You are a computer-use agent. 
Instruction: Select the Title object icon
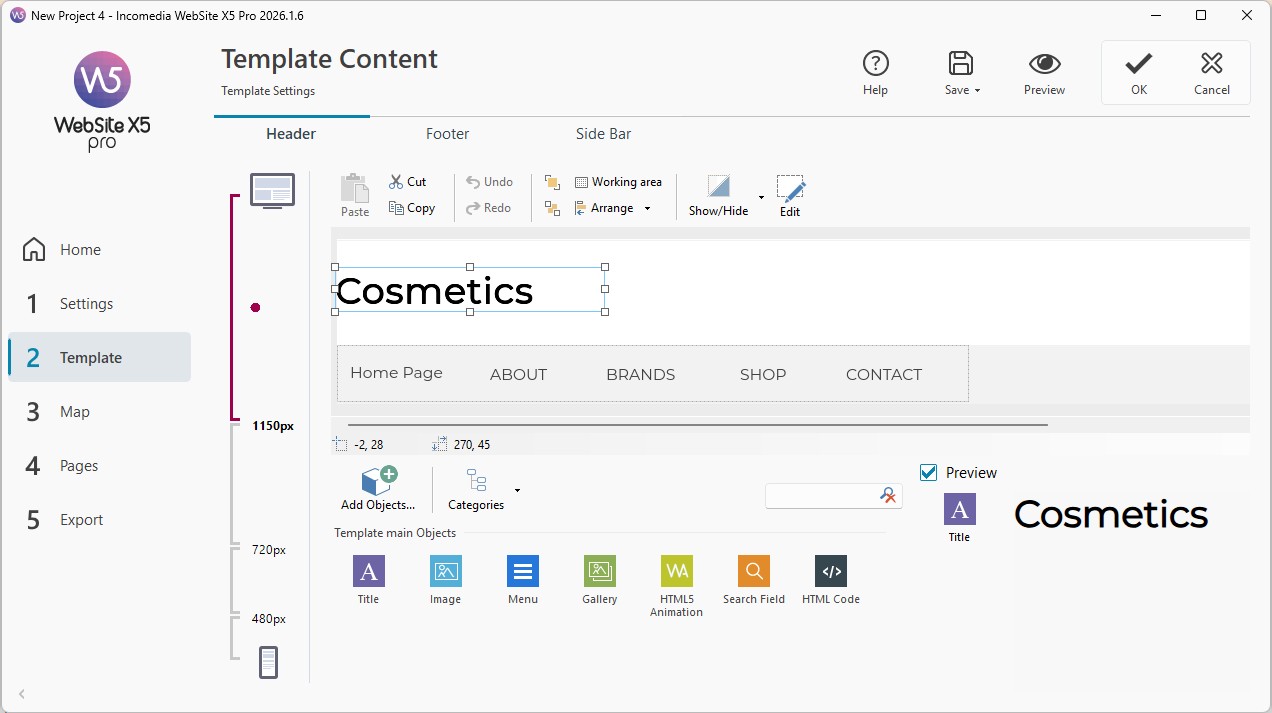(x=368, y=571)
